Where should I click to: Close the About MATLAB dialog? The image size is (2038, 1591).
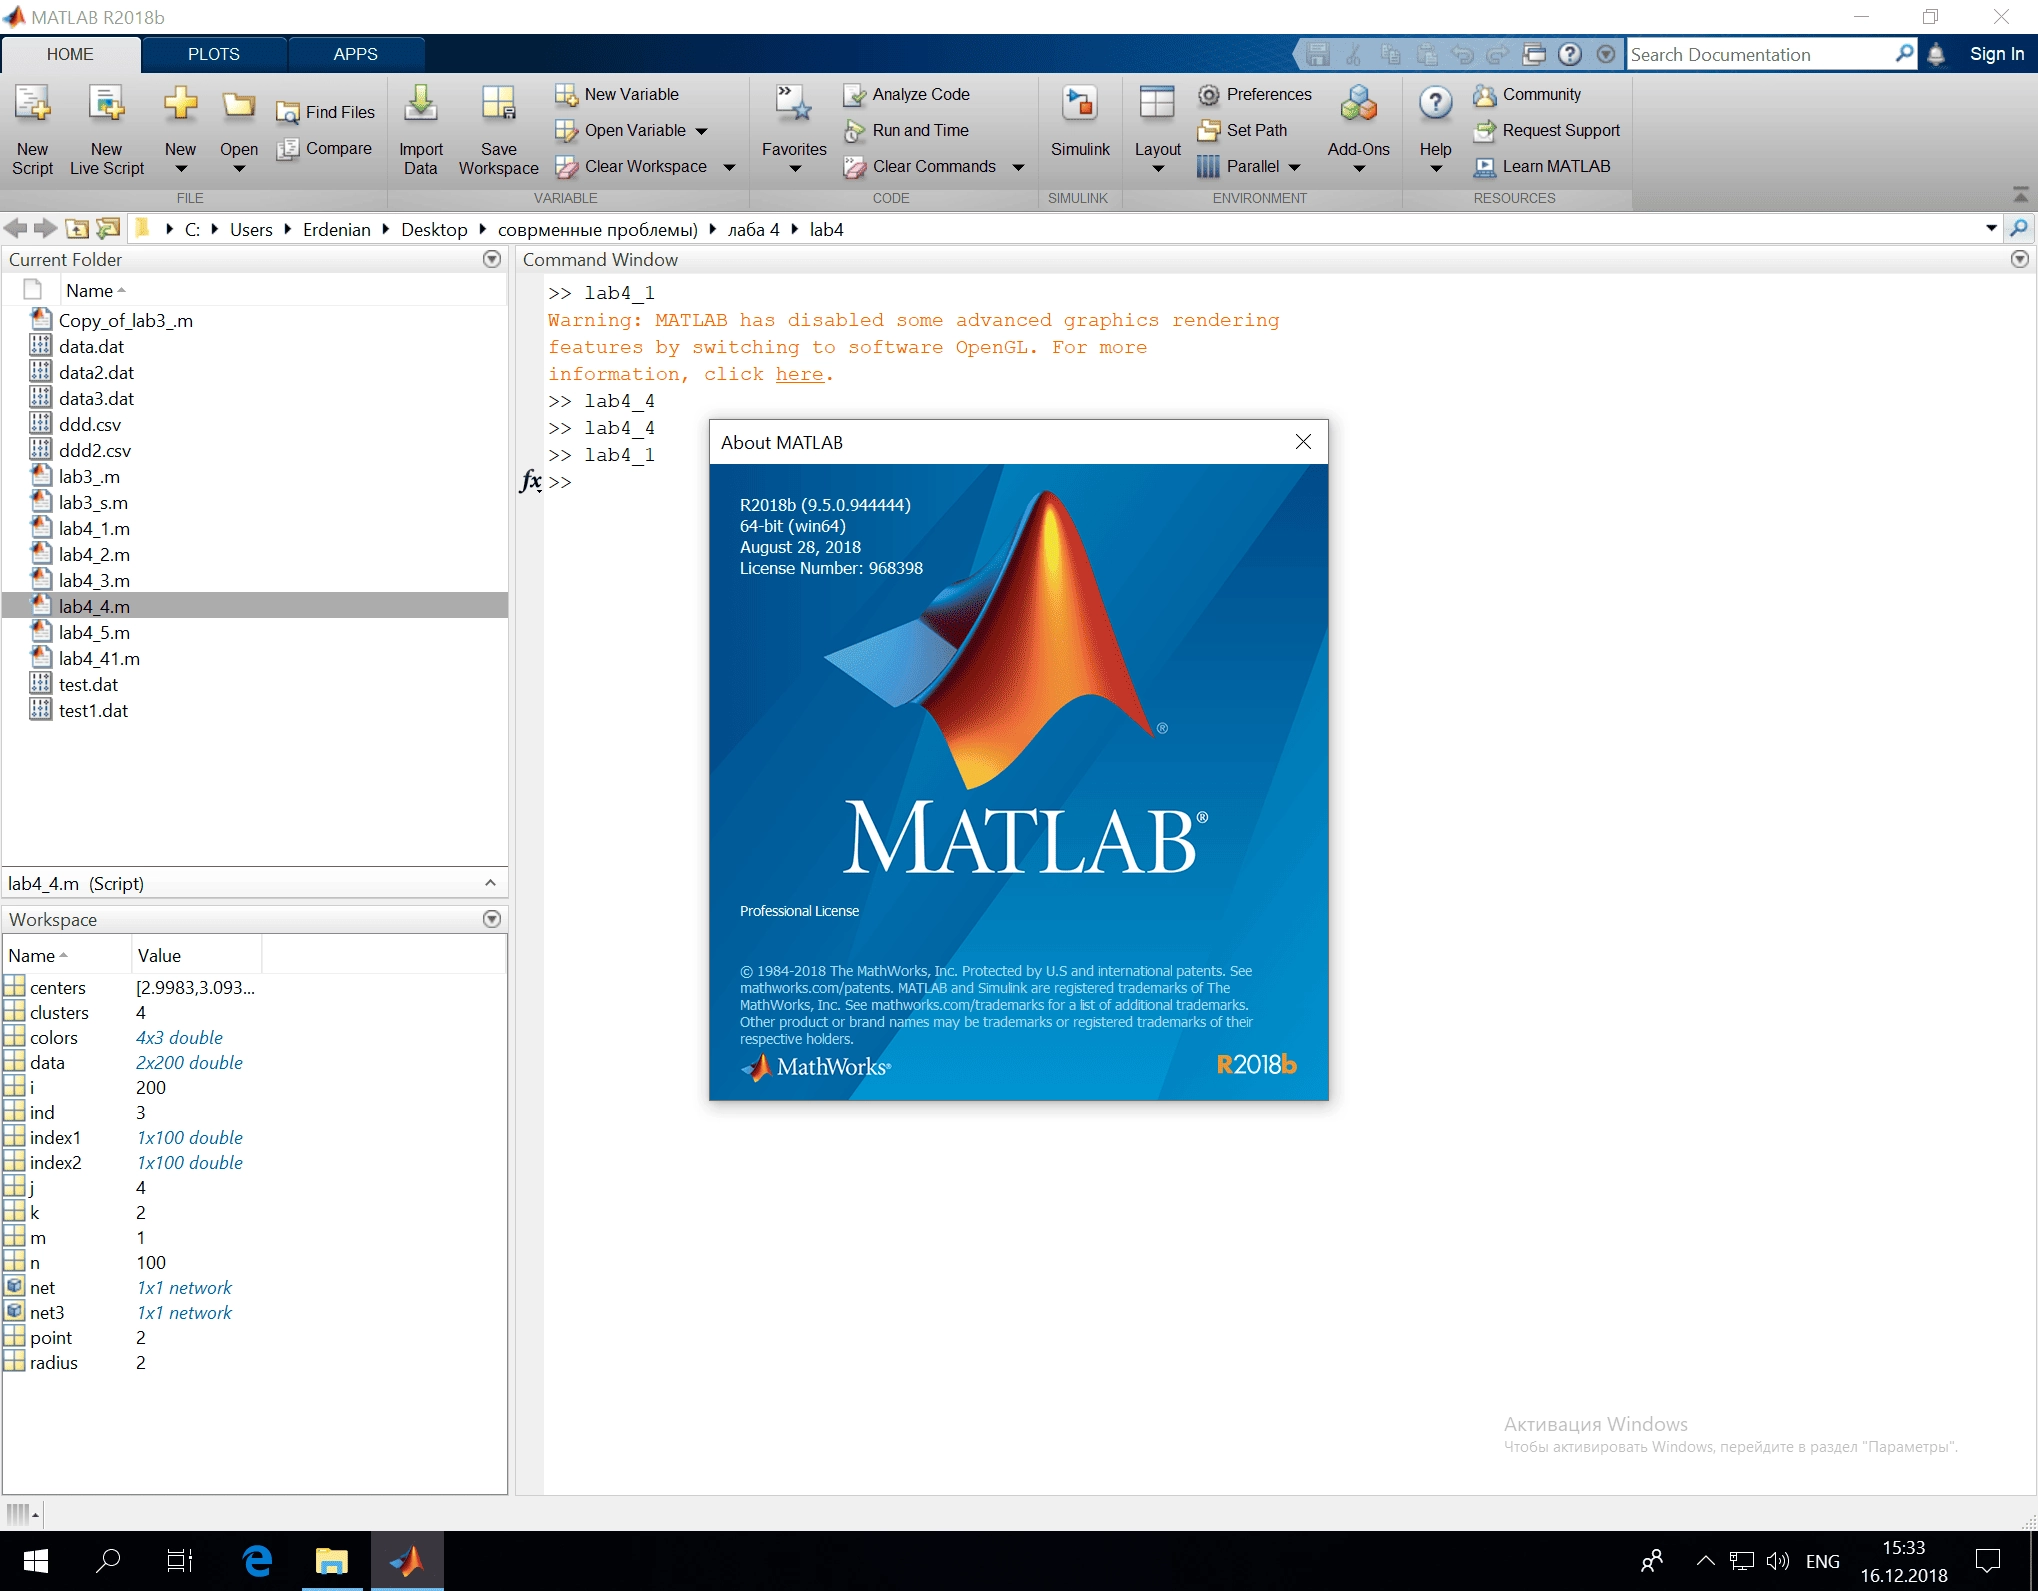pyautogui.click(x=1303, y=442)
